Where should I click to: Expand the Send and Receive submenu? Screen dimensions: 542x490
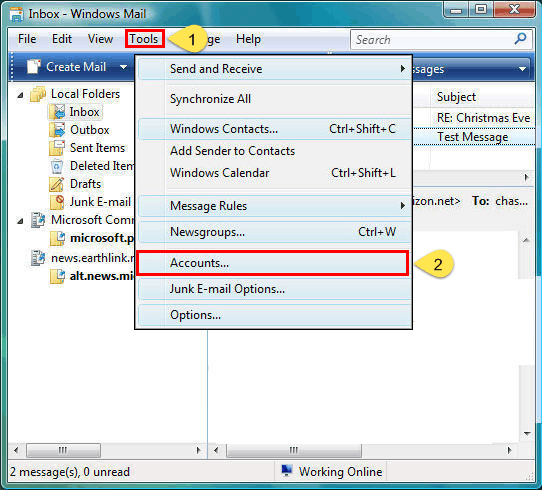[x=402, y=68]
